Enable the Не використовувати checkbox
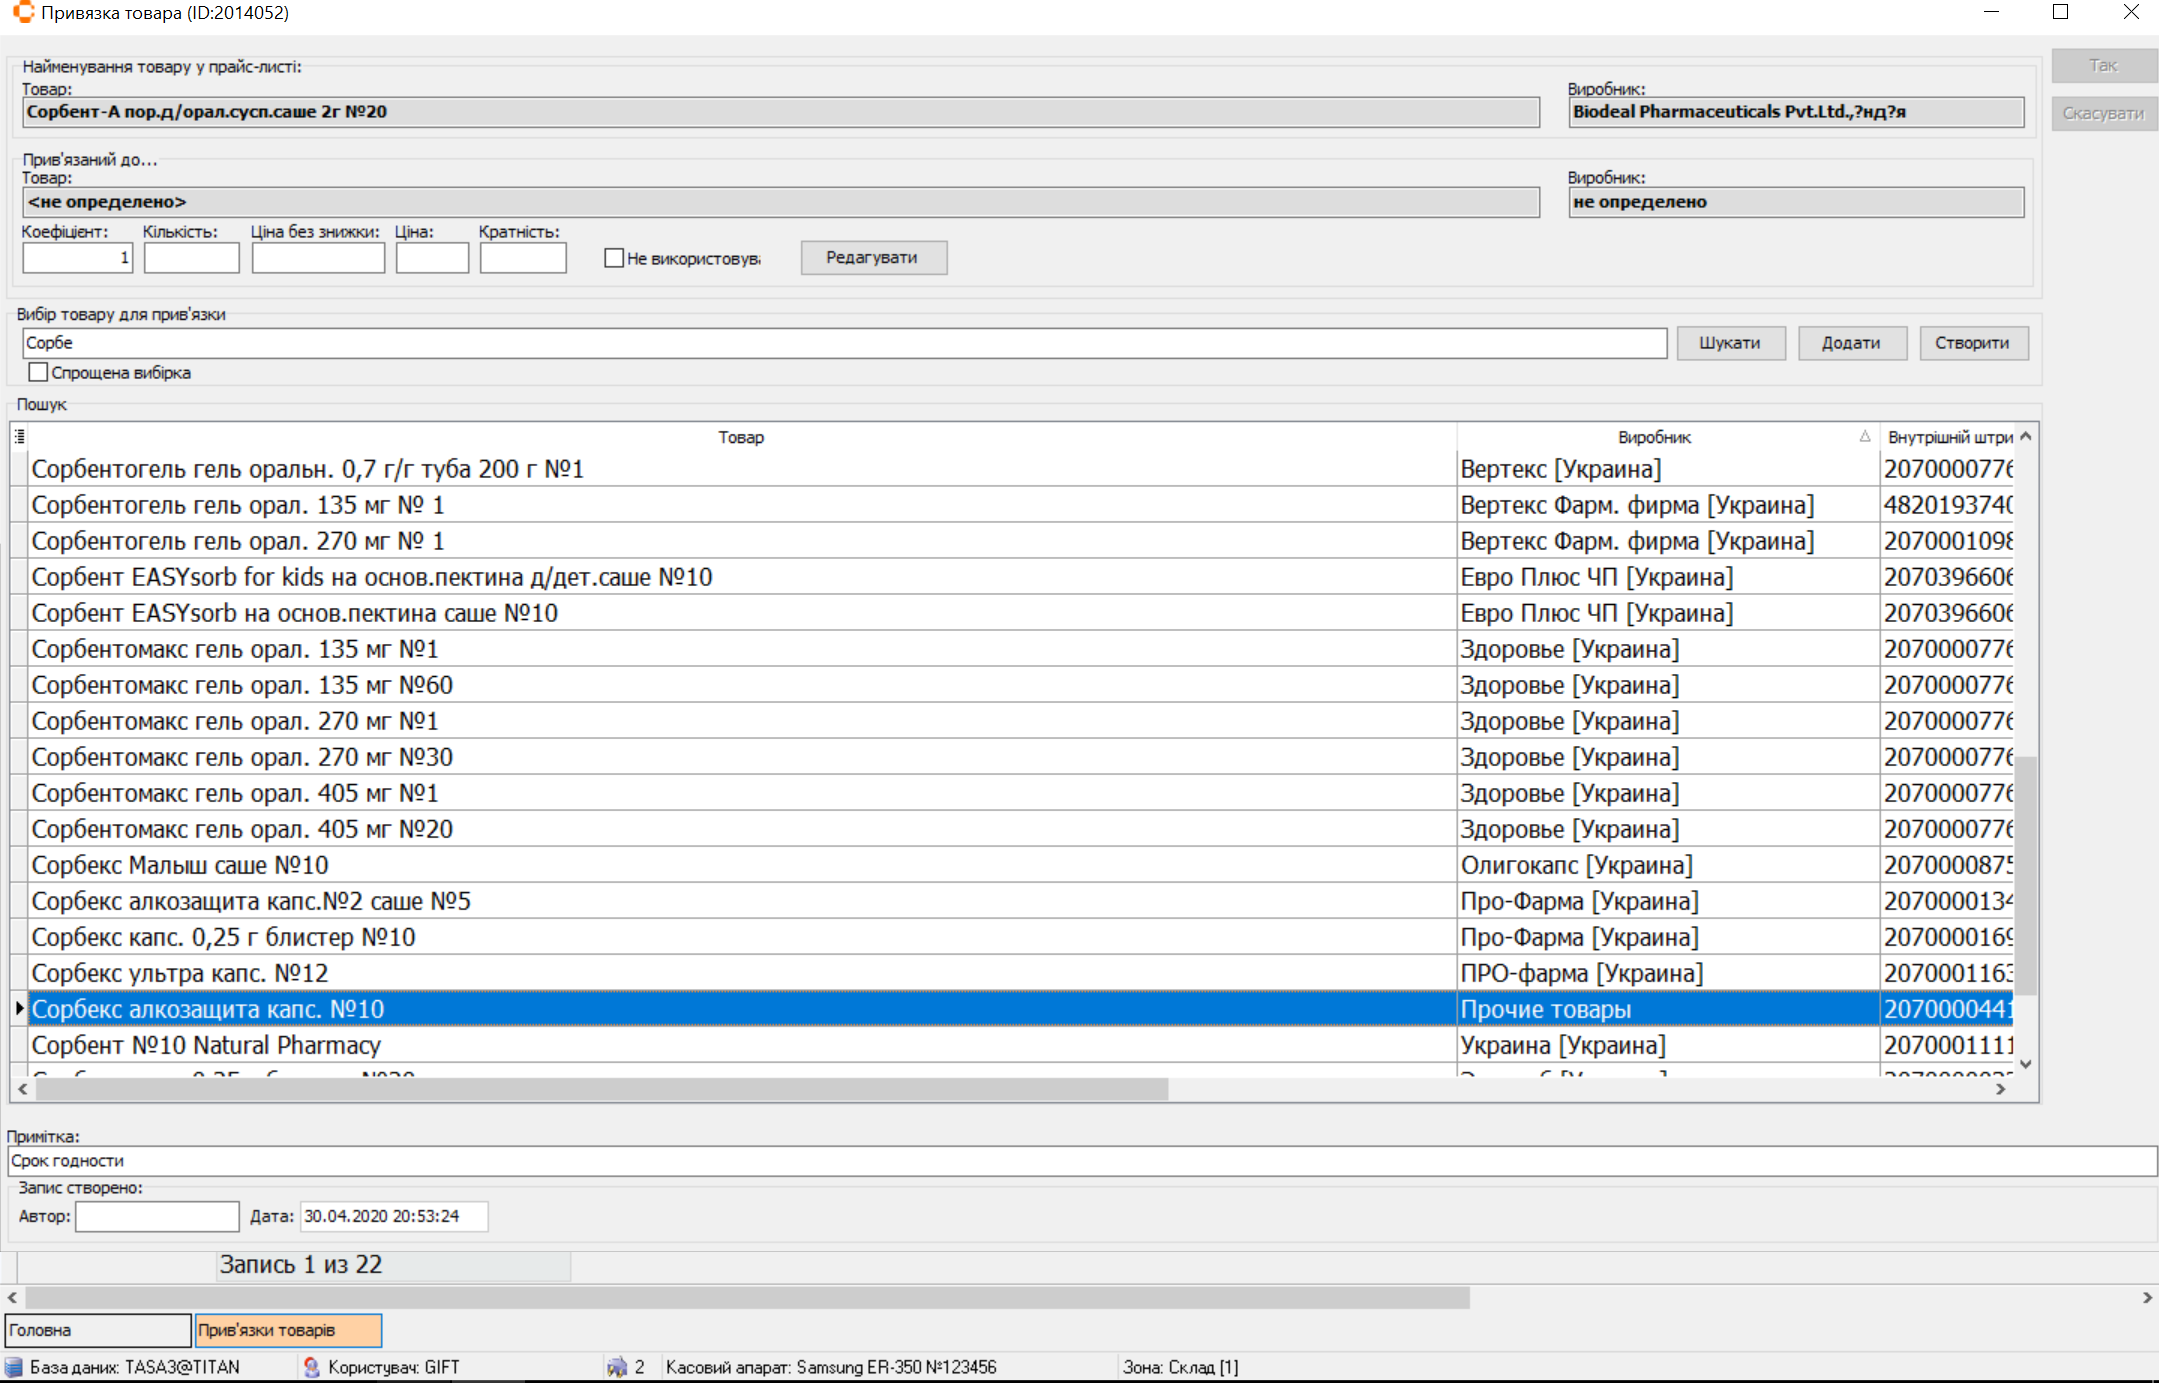2159x1383 pixels. click(x=614, y=258)
